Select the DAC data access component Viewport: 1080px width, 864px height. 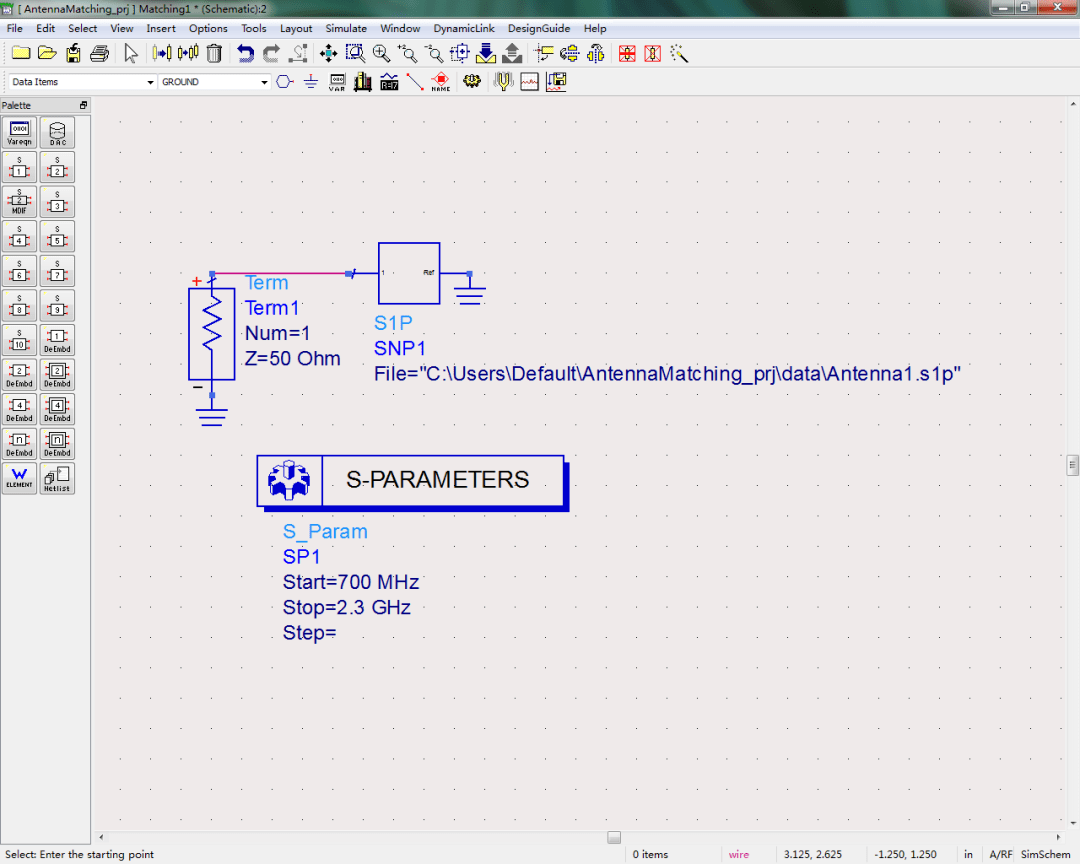pyautogui.click(x=57, y=132)
